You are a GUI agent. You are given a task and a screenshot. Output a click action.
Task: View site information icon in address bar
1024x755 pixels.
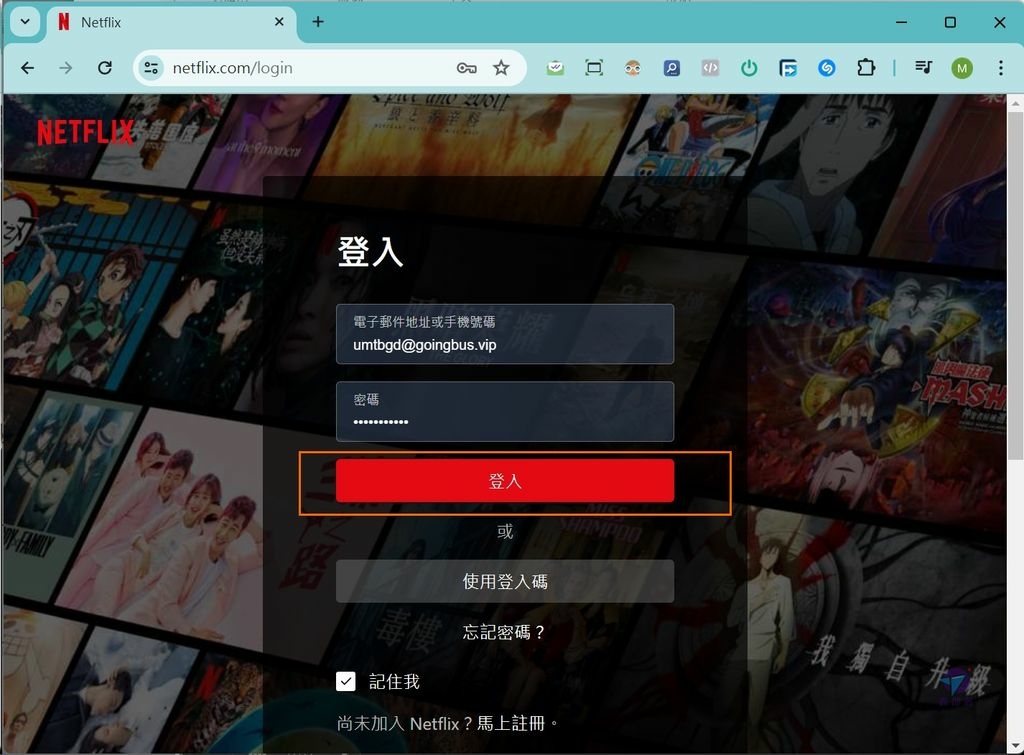151,68
